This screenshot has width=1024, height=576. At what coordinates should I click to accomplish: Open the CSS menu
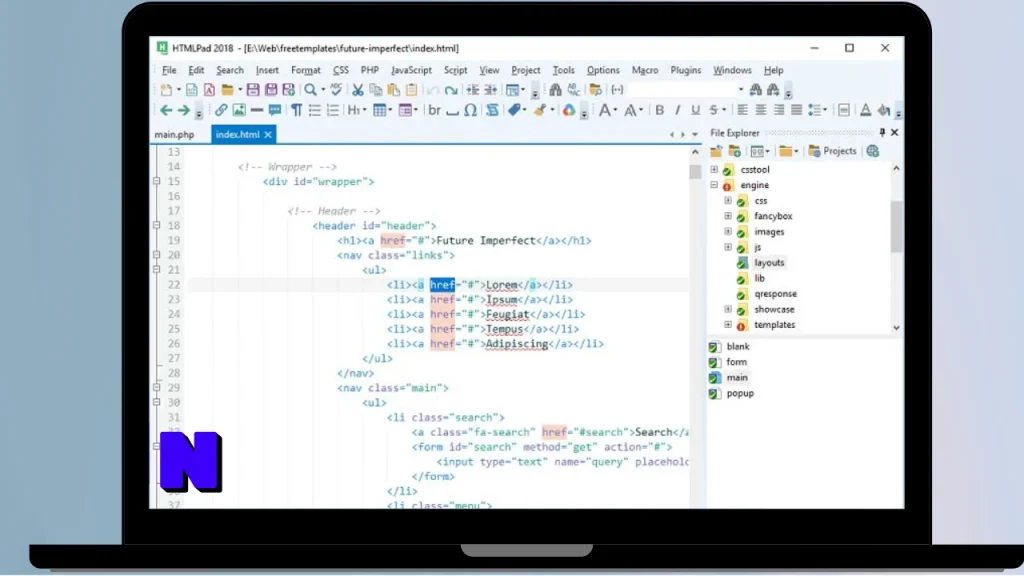pyautogui.click(x=340, y=70)
